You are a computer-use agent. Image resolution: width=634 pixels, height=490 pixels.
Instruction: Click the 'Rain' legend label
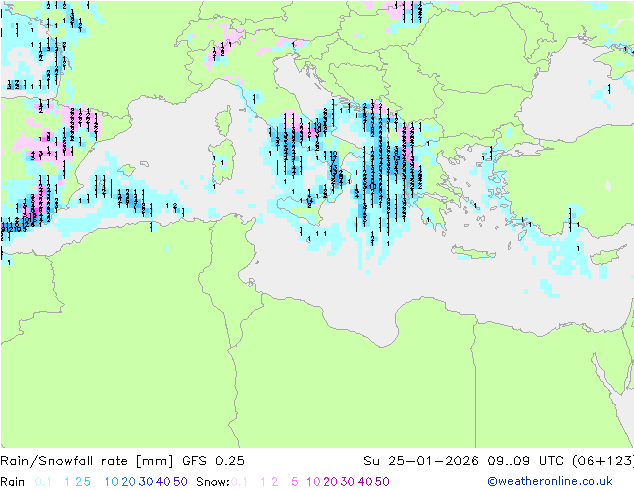[x=13, y=482]
